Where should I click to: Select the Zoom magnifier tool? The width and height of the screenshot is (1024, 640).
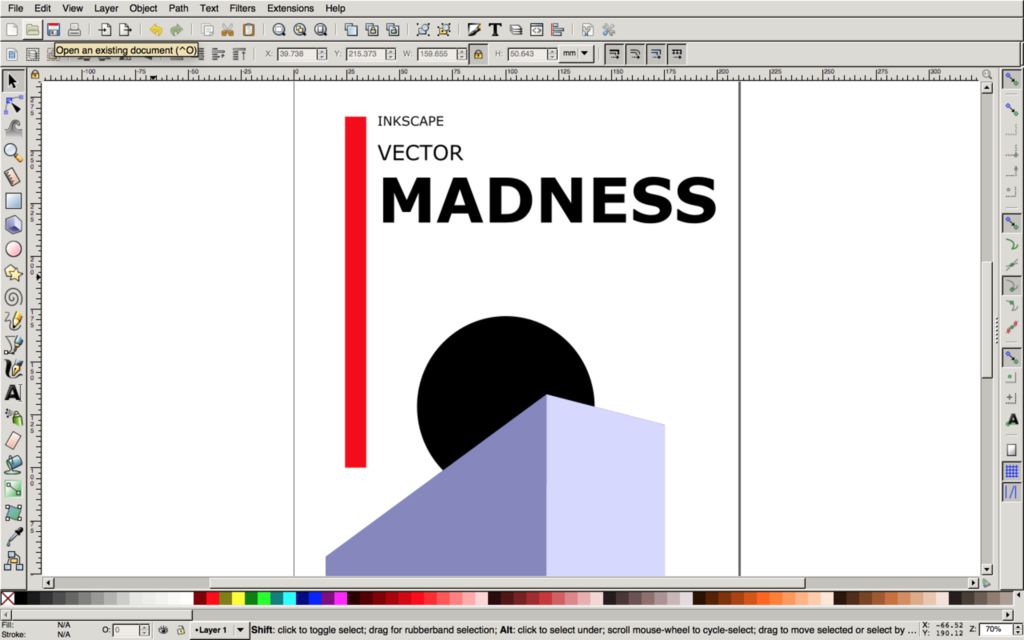click(x=13, y=153)
